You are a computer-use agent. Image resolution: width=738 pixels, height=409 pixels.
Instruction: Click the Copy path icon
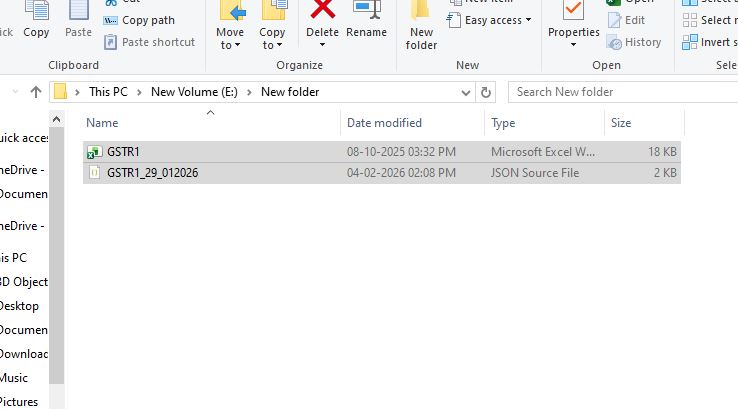[x=110, y=20]
